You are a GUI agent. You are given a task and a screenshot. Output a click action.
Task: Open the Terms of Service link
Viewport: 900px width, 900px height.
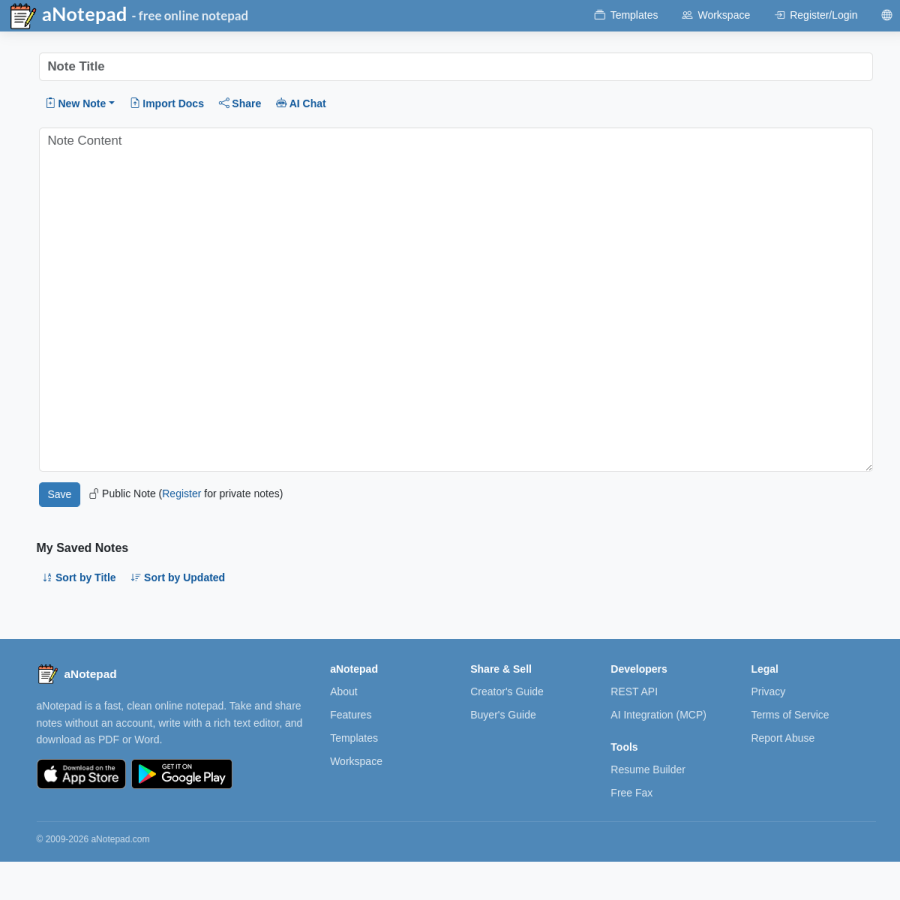[790, 715]
